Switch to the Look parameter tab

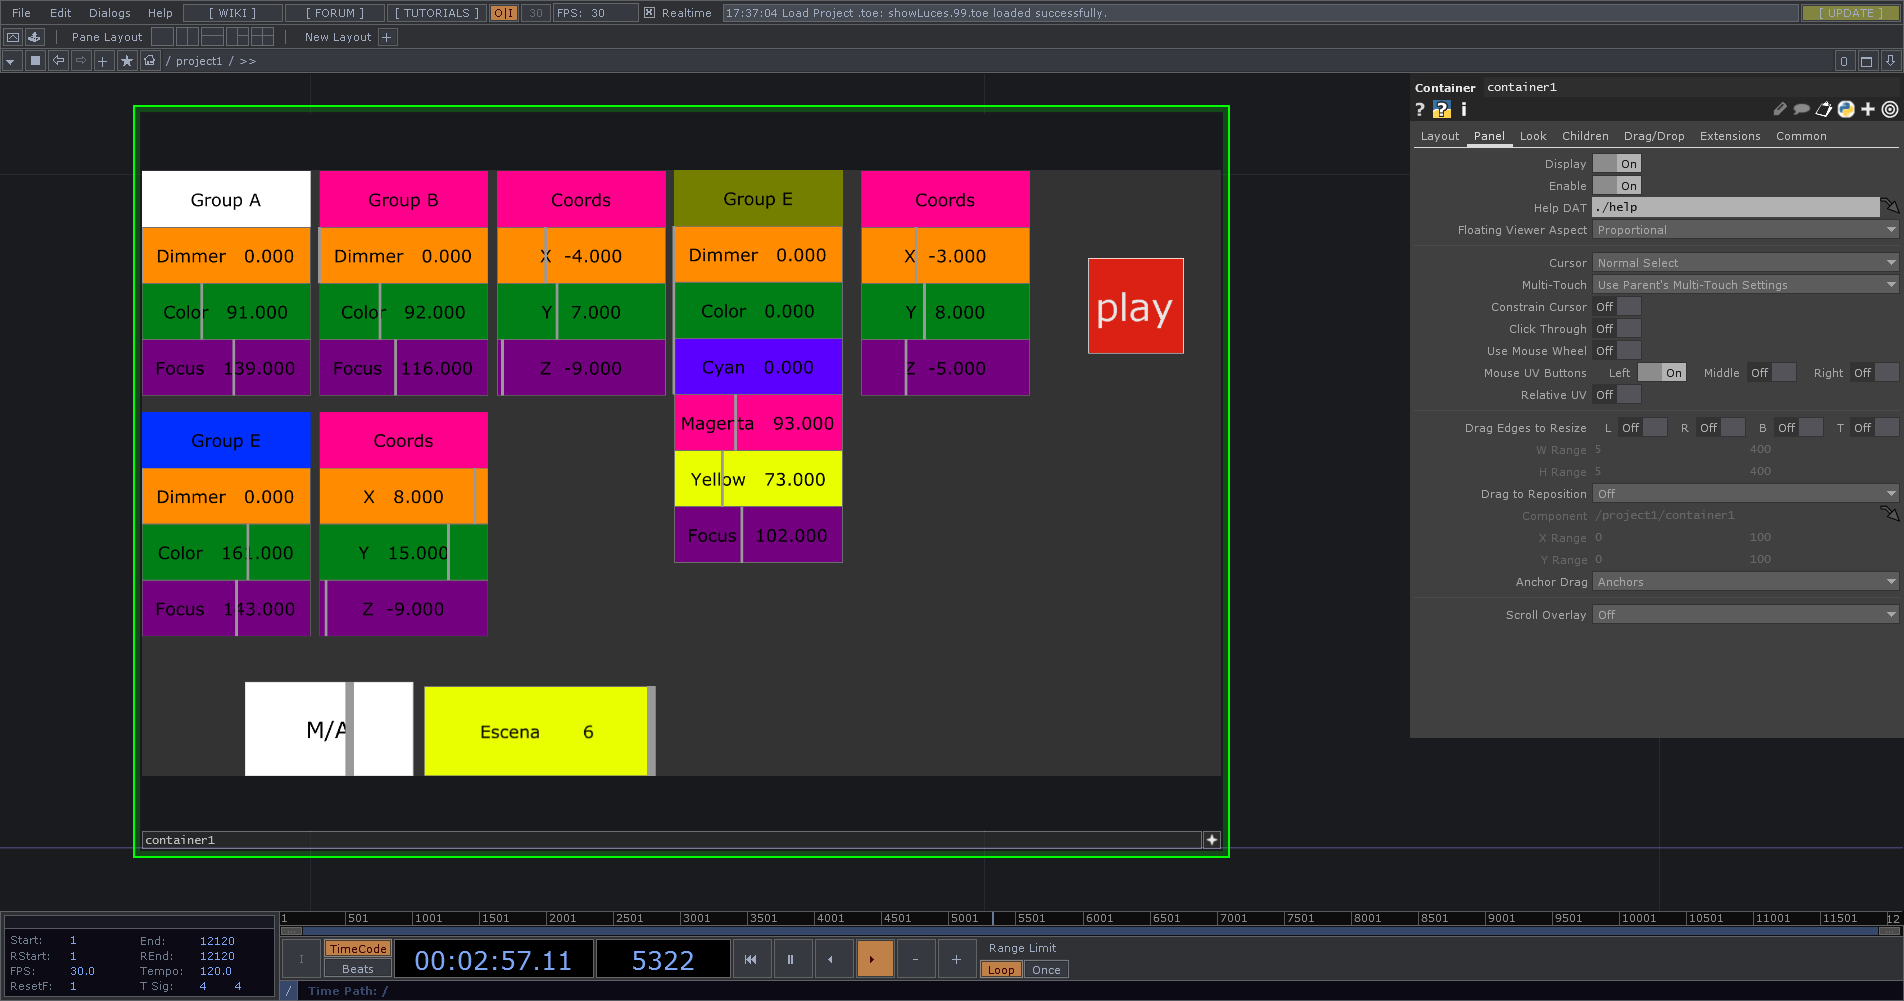(x=1533, y=136)
